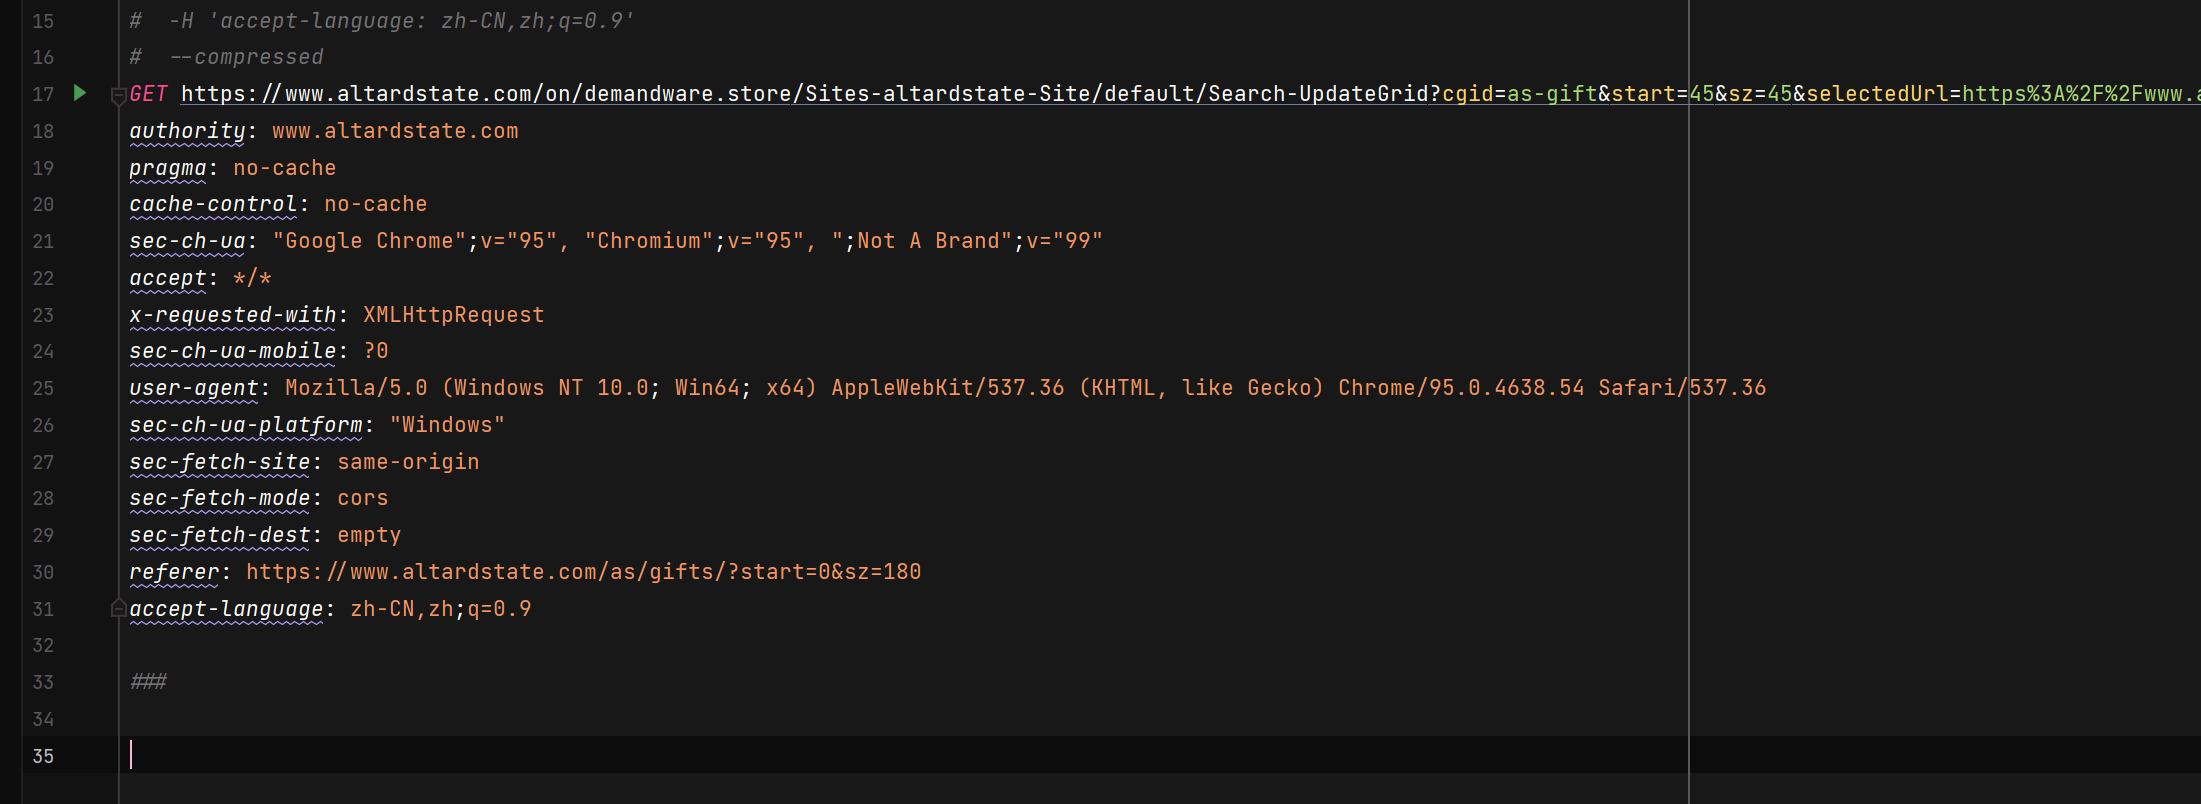
Task: Click the cors value
Action: [363, 498]
